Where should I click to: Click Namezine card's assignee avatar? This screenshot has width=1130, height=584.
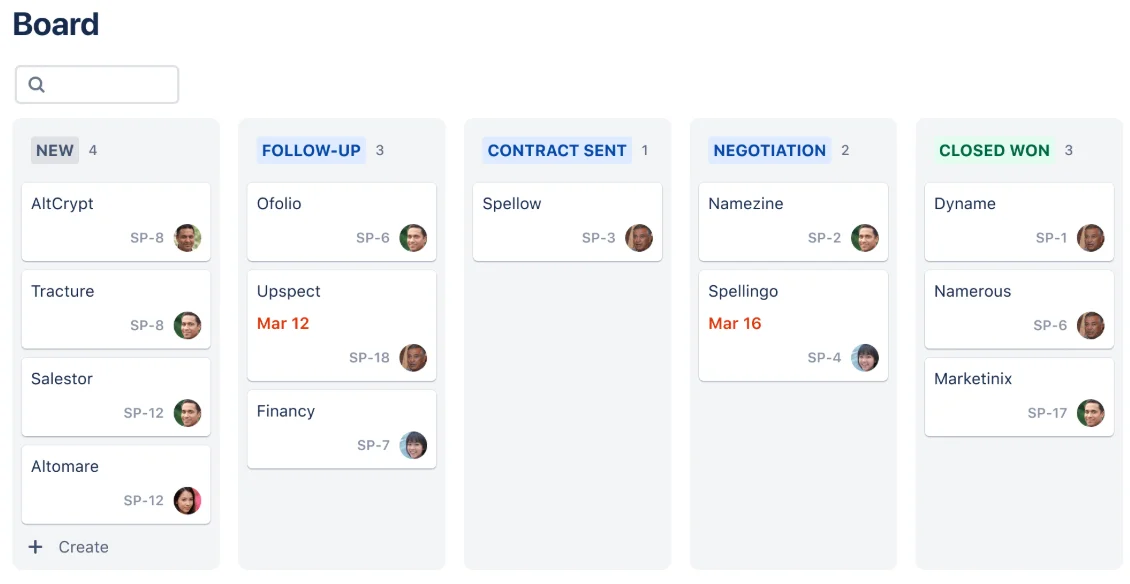(x=866, y=238)
